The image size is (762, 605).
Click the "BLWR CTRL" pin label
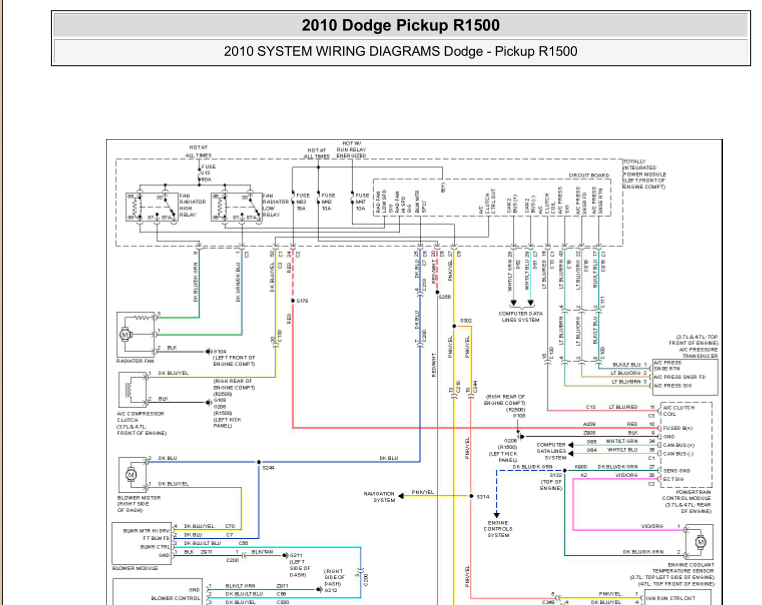pos(155,547)
